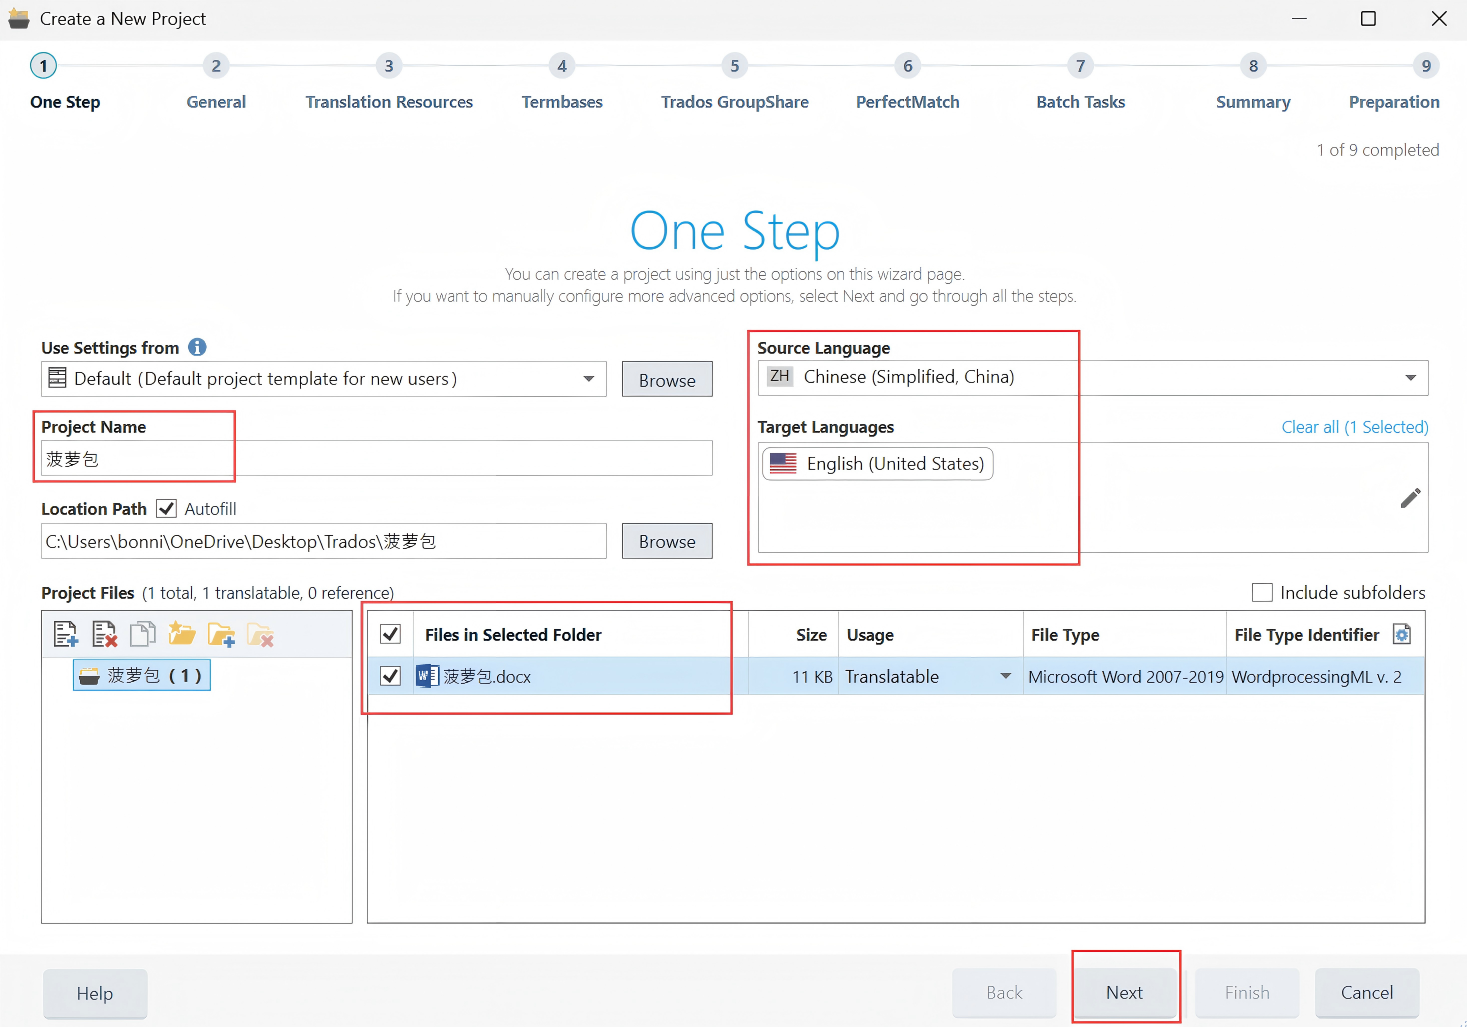Click the info icon beside Use Settings from
This screenshot has height=1027, width=1467.
(x=197, y=347)
